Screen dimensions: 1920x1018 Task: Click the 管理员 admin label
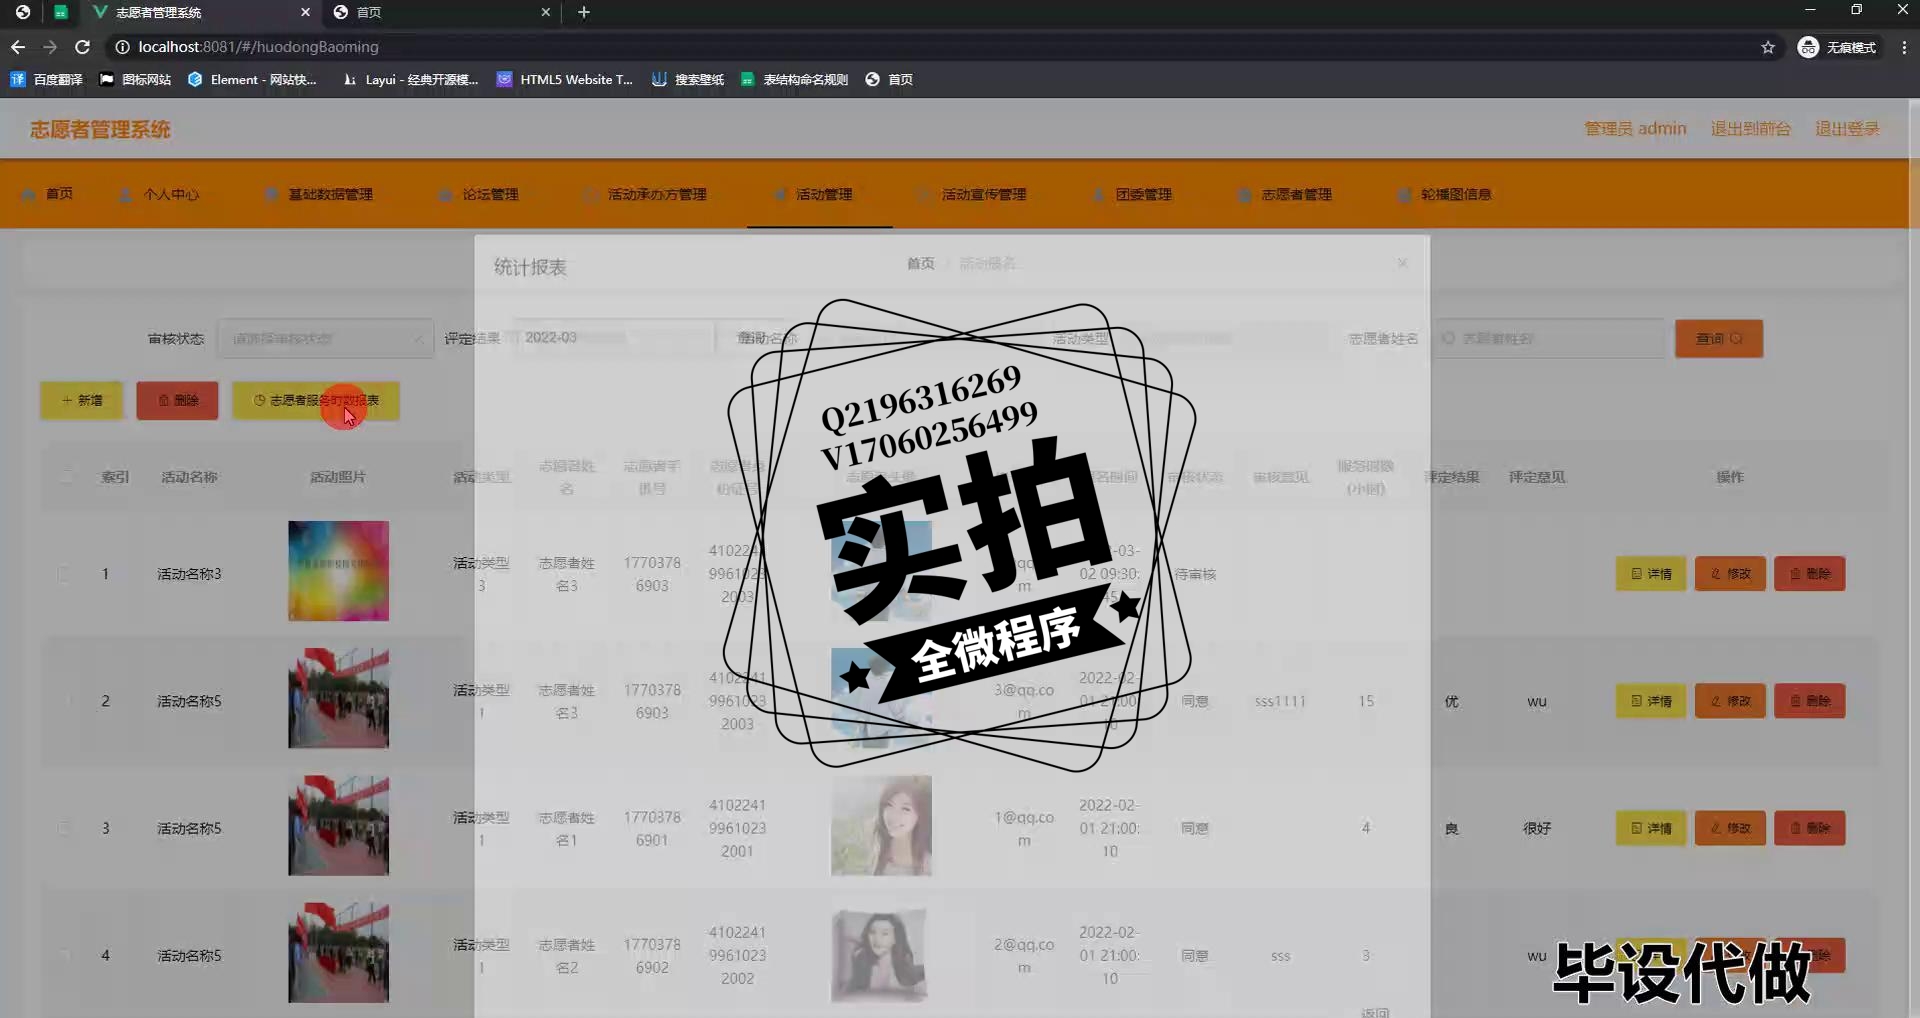click(1635, 128)
